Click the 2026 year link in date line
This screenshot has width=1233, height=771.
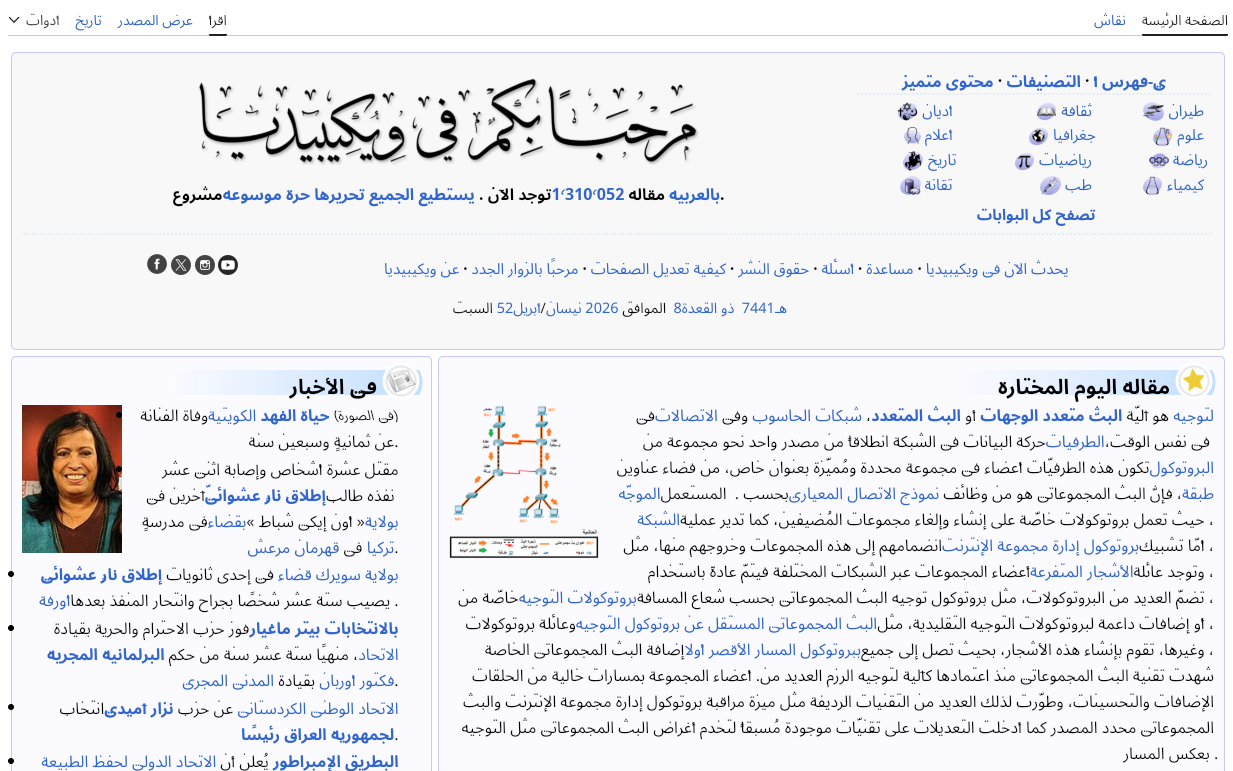(x=602, y=308)
